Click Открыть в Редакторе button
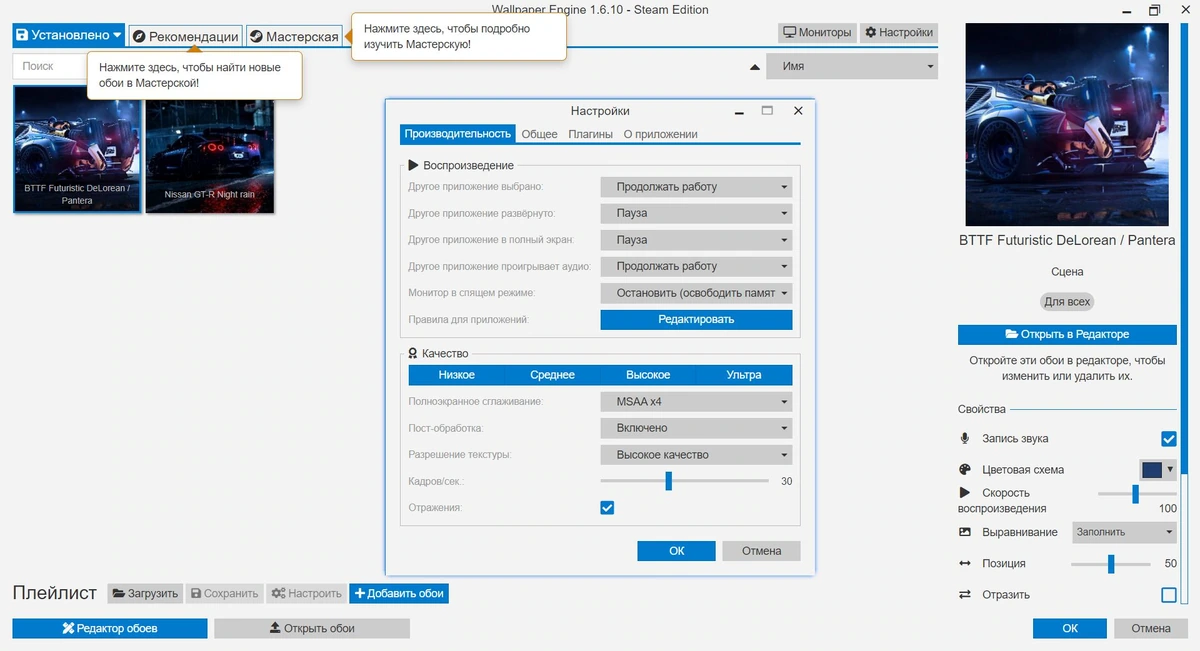Screen dimensions: 1200x651 point(1067,334)
